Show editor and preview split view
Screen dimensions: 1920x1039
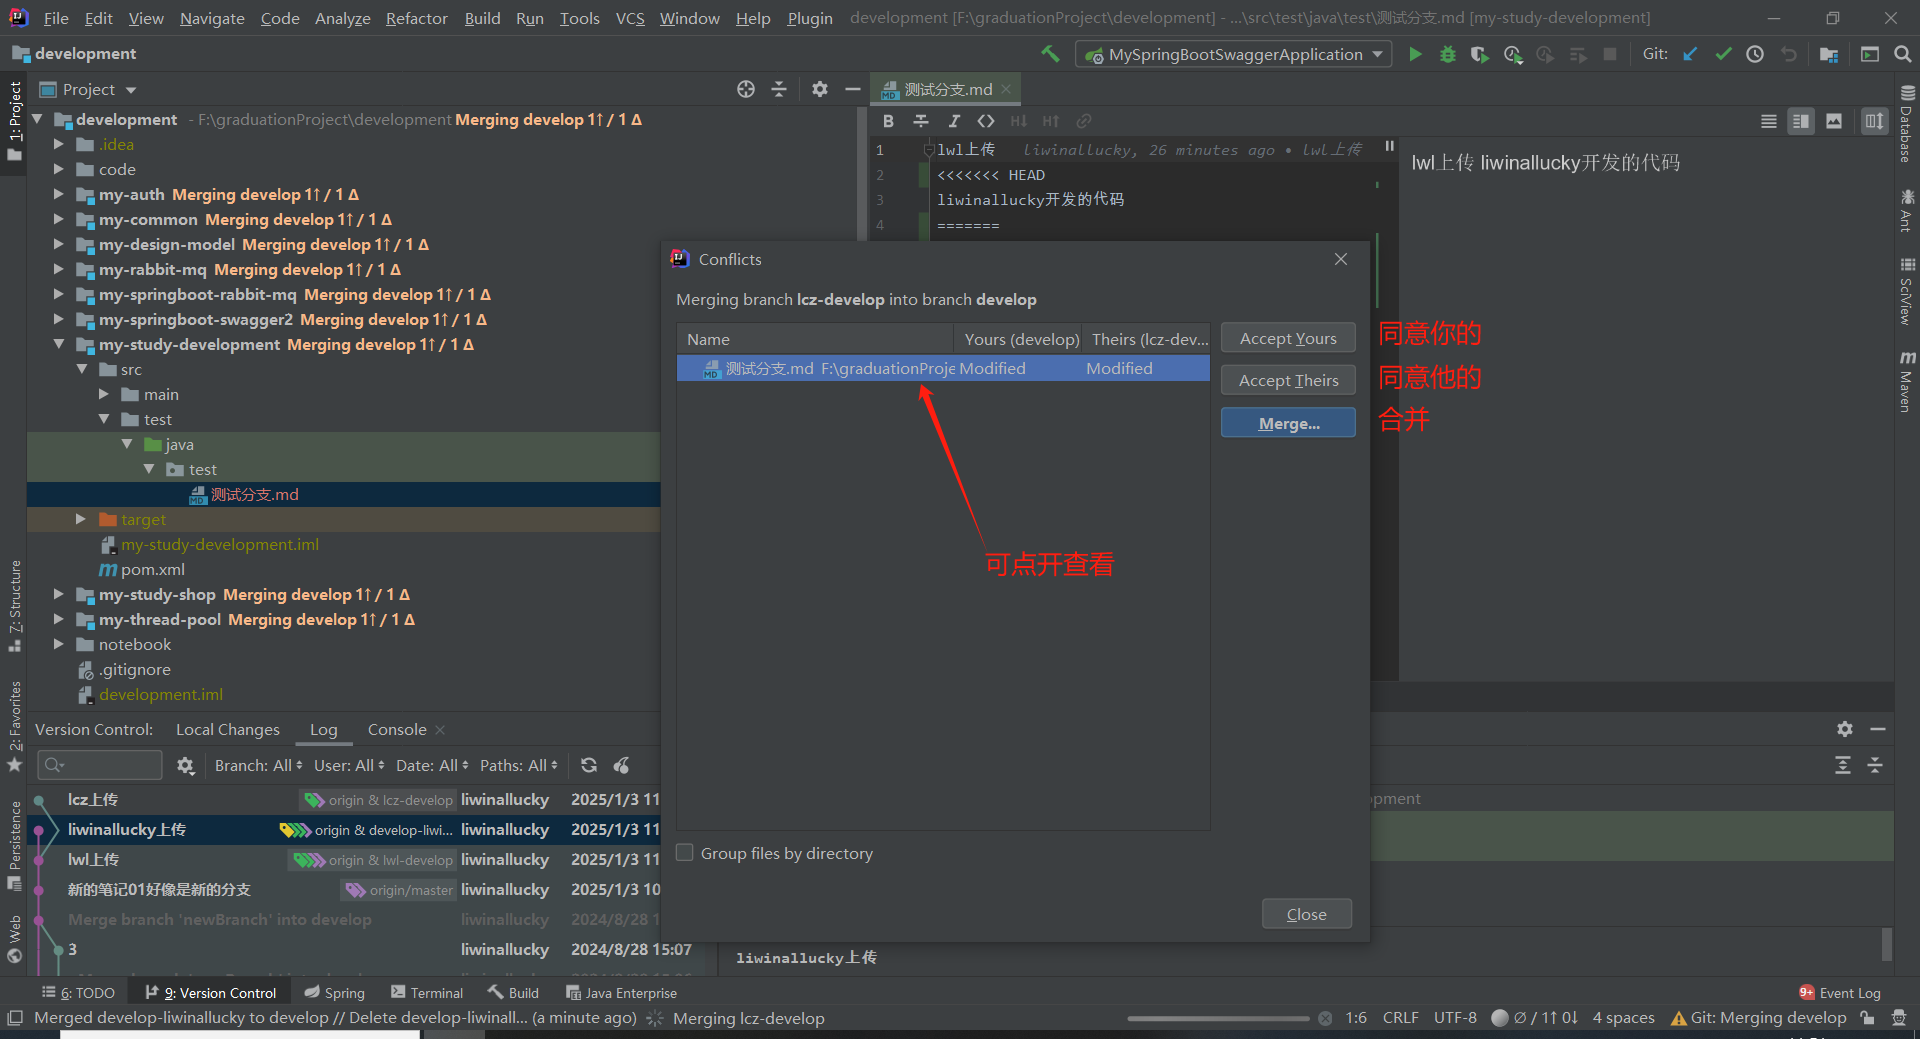tap(1801, 121)
